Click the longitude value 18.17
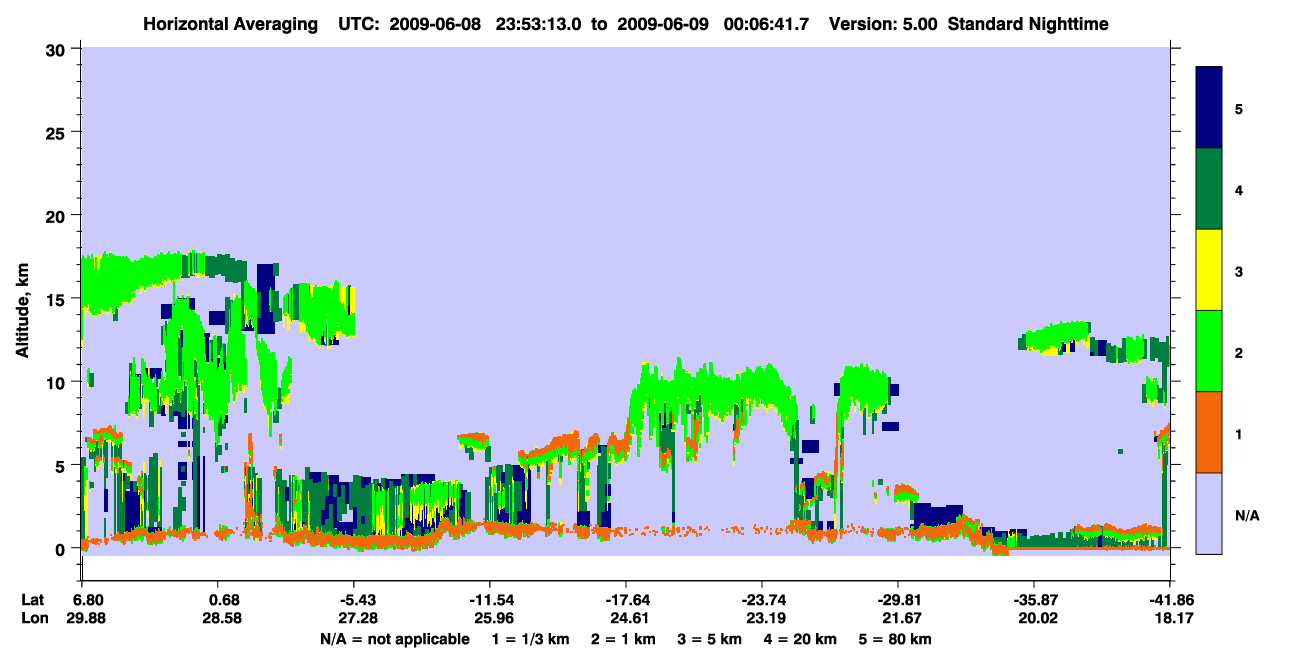 pos(1174,619)
